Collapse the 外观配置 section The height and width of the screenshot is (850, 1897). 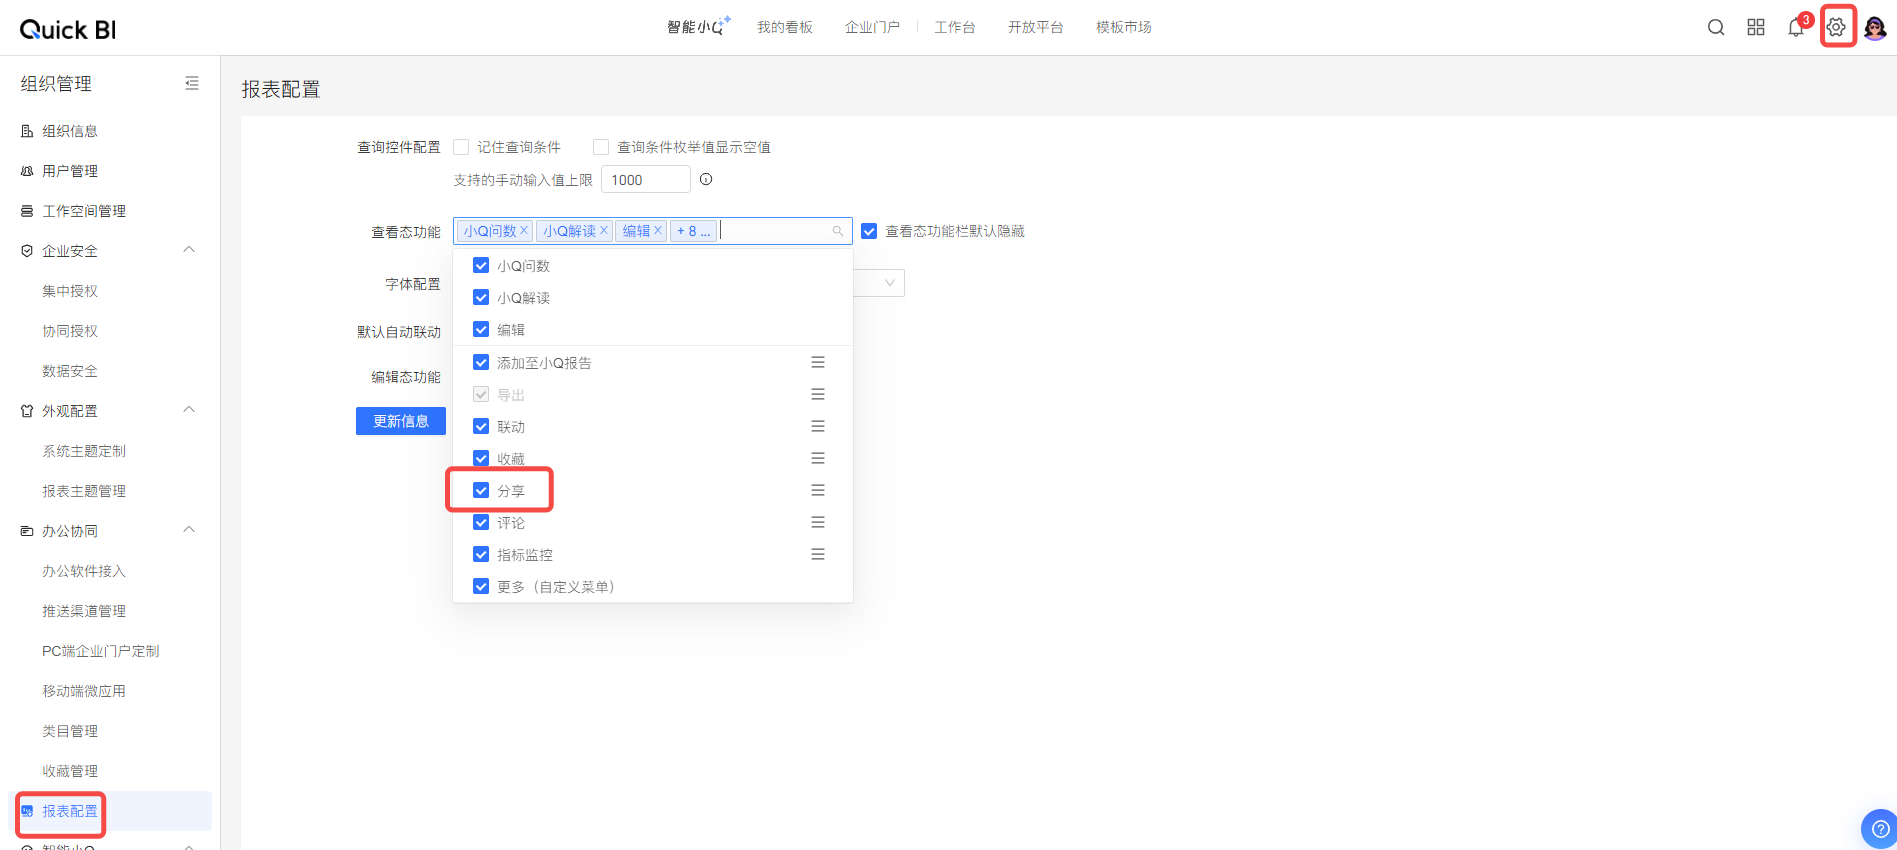point(189,410)
